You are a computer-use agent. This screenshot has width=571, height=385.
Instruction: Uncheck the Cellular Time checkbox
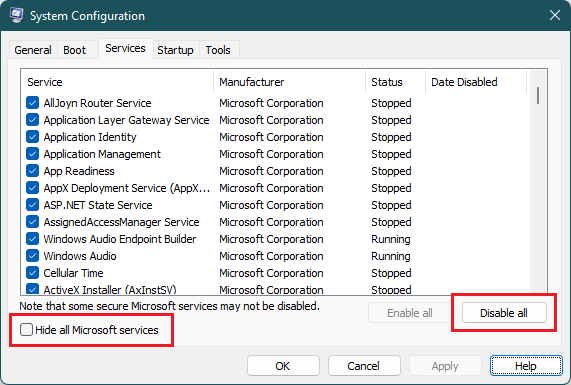32,273
